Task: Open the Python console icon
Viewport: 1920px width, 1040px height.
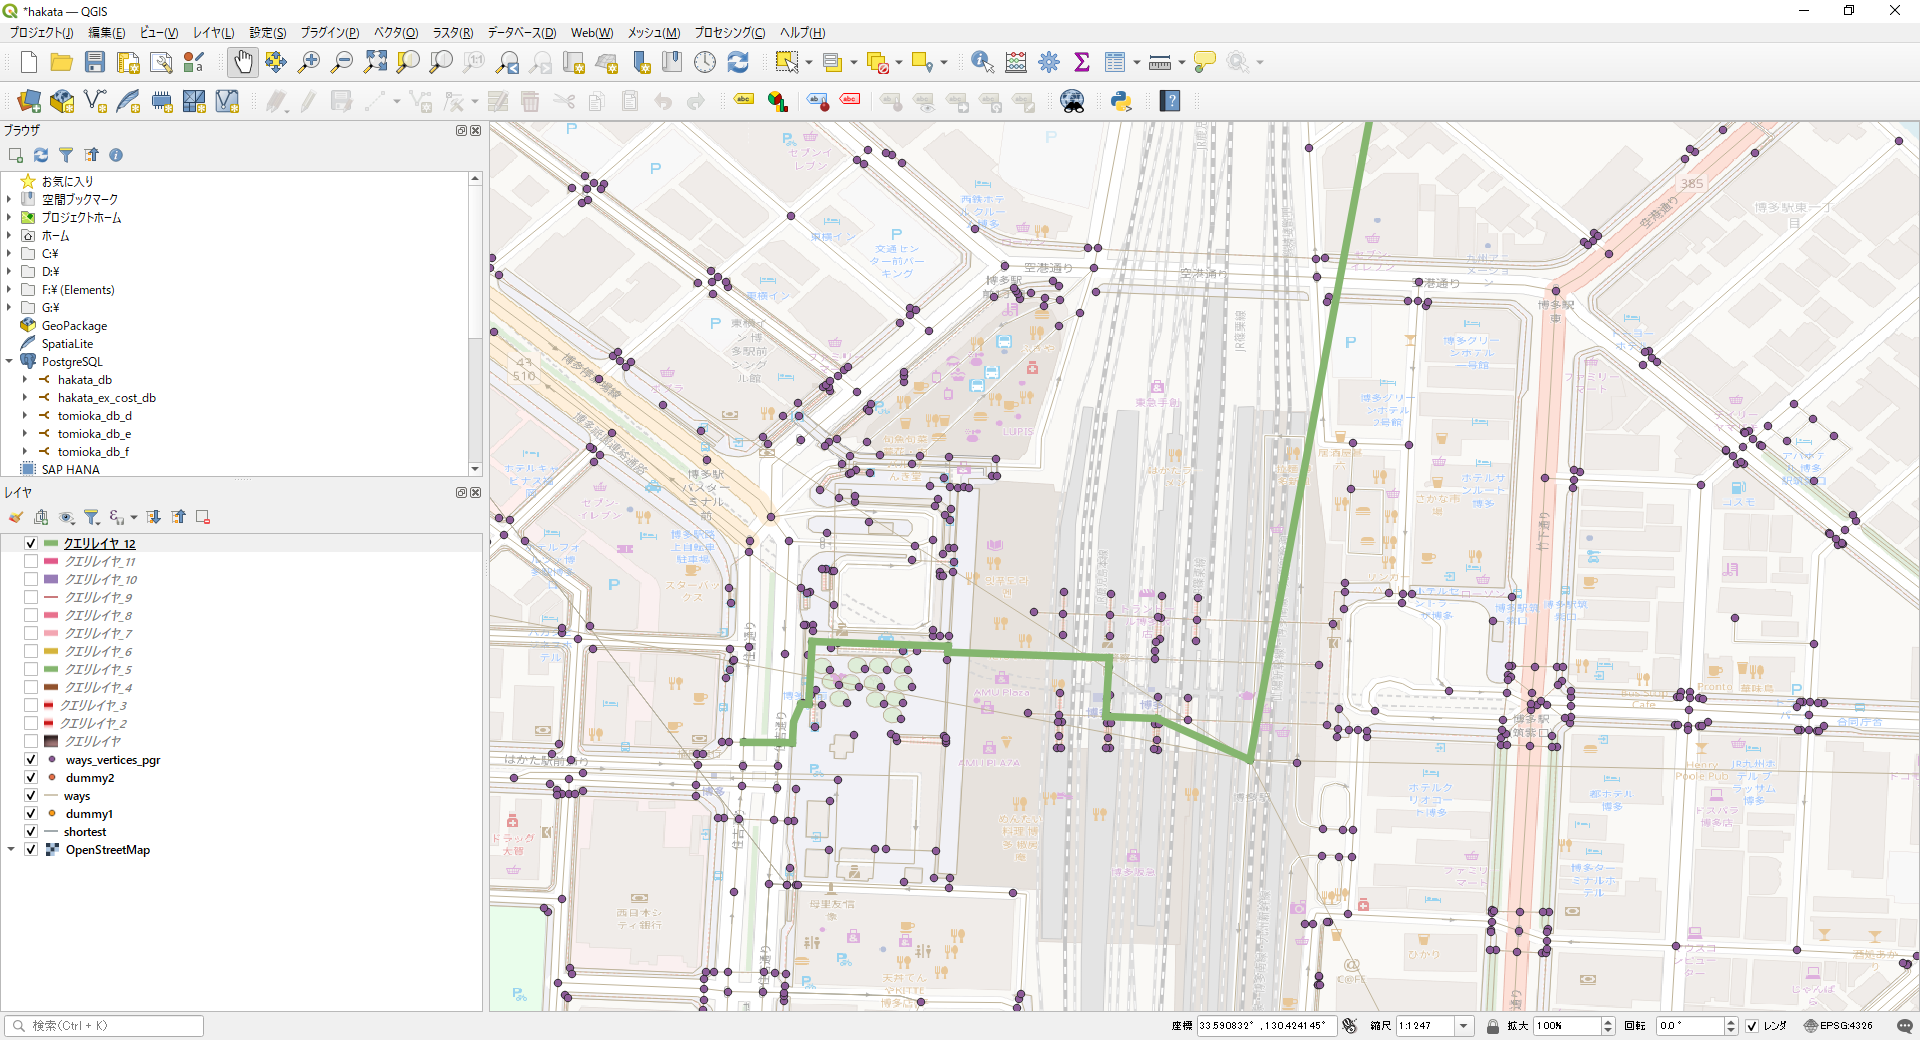Action: point(1121,101)
